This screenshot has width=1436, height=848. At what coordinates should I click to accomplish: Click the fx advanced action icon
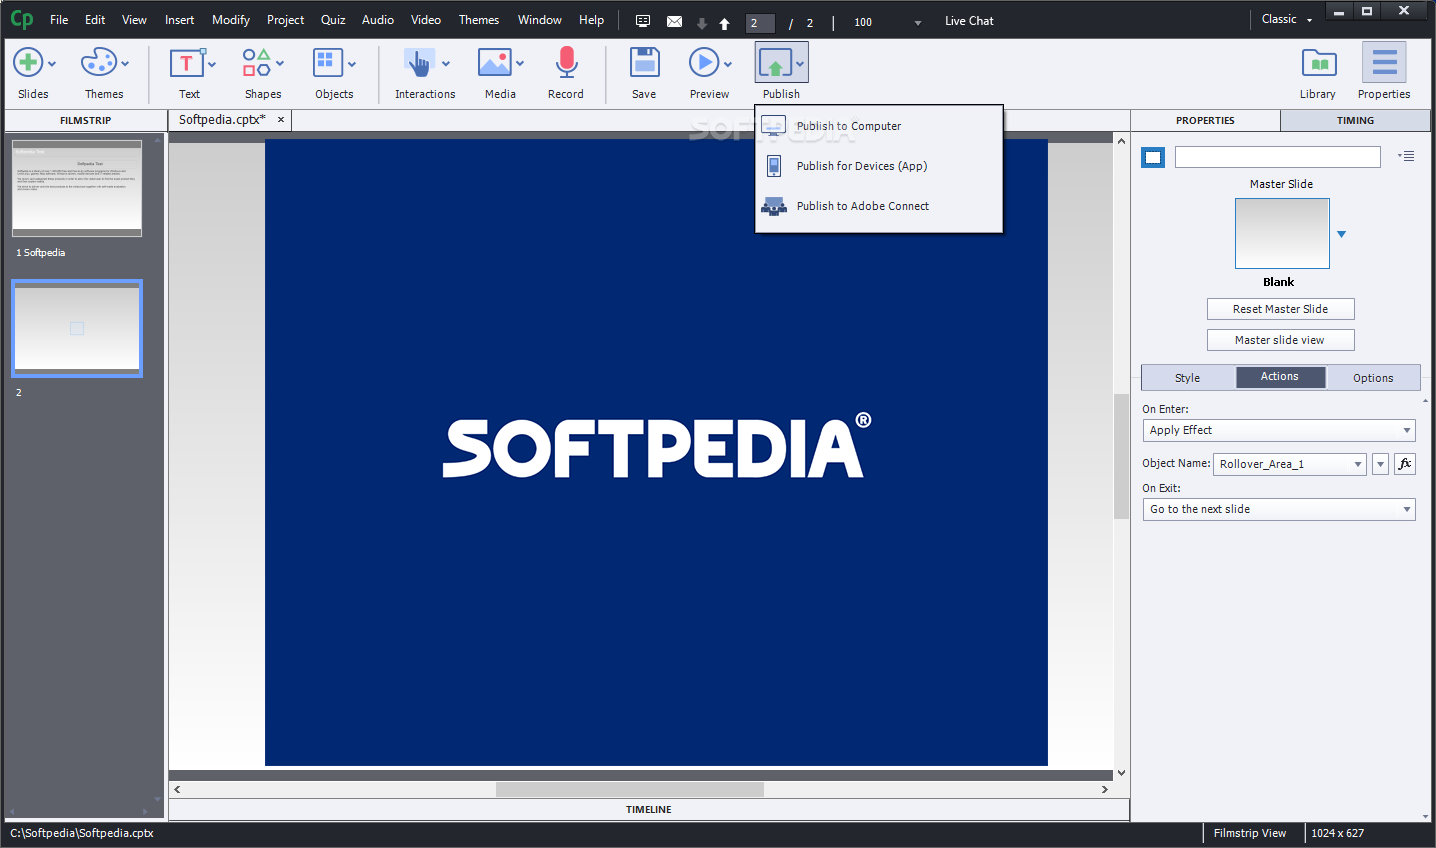pyautogui.click(x=1405, y=464)
